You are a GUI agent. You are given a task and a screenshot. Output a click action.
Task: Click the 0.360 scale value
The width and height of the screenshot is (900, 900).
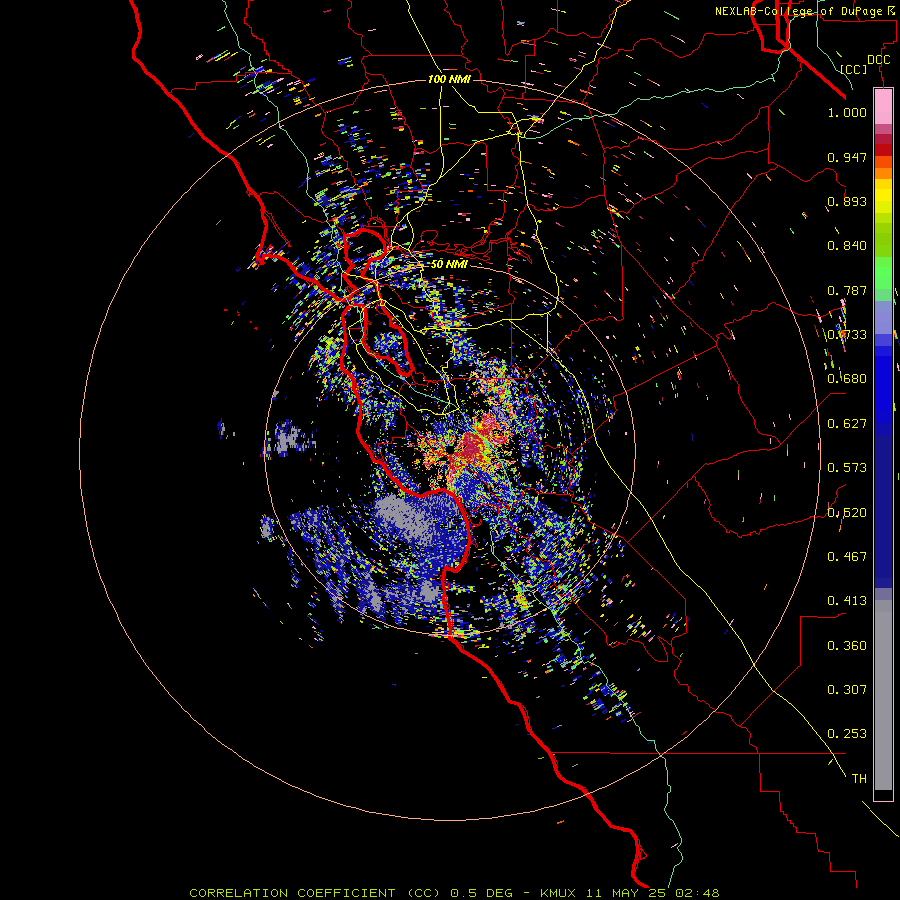[847, 646]
